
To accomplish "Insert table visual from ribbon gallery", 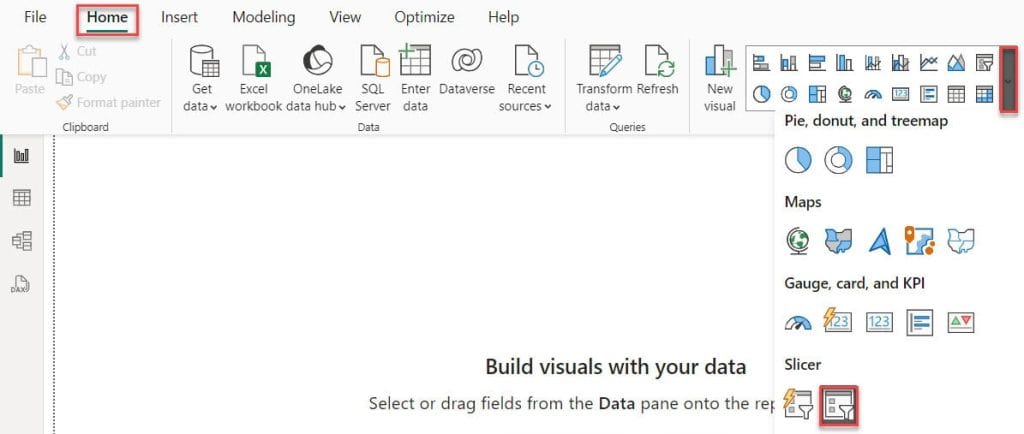I will click(956, 94).
